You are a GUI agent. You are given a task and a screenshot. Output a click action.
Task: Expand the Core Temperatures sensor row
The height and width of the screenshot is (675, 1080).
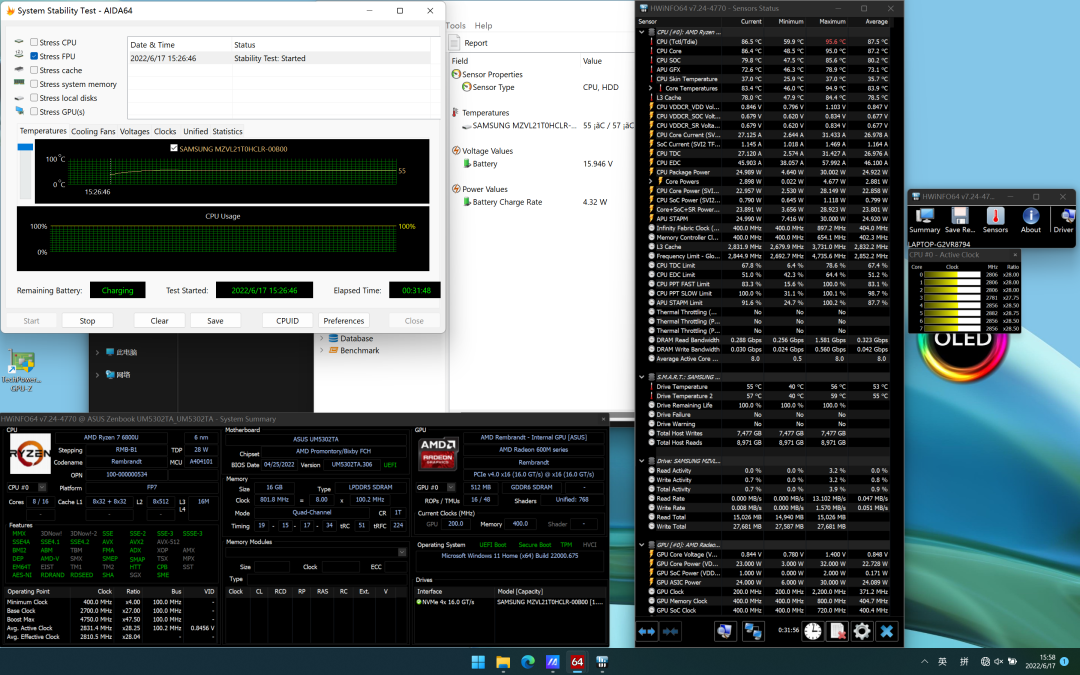coord(650,88)
